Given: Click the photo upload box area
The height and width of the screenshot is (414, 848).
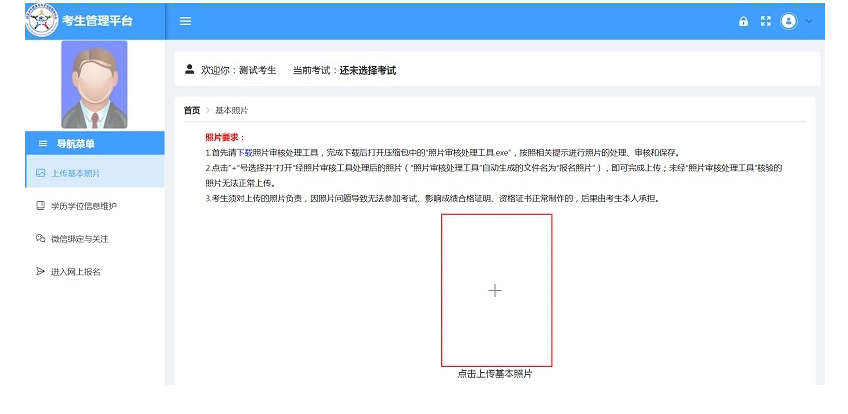Looking at the screenshot, I should click(496, 290).
